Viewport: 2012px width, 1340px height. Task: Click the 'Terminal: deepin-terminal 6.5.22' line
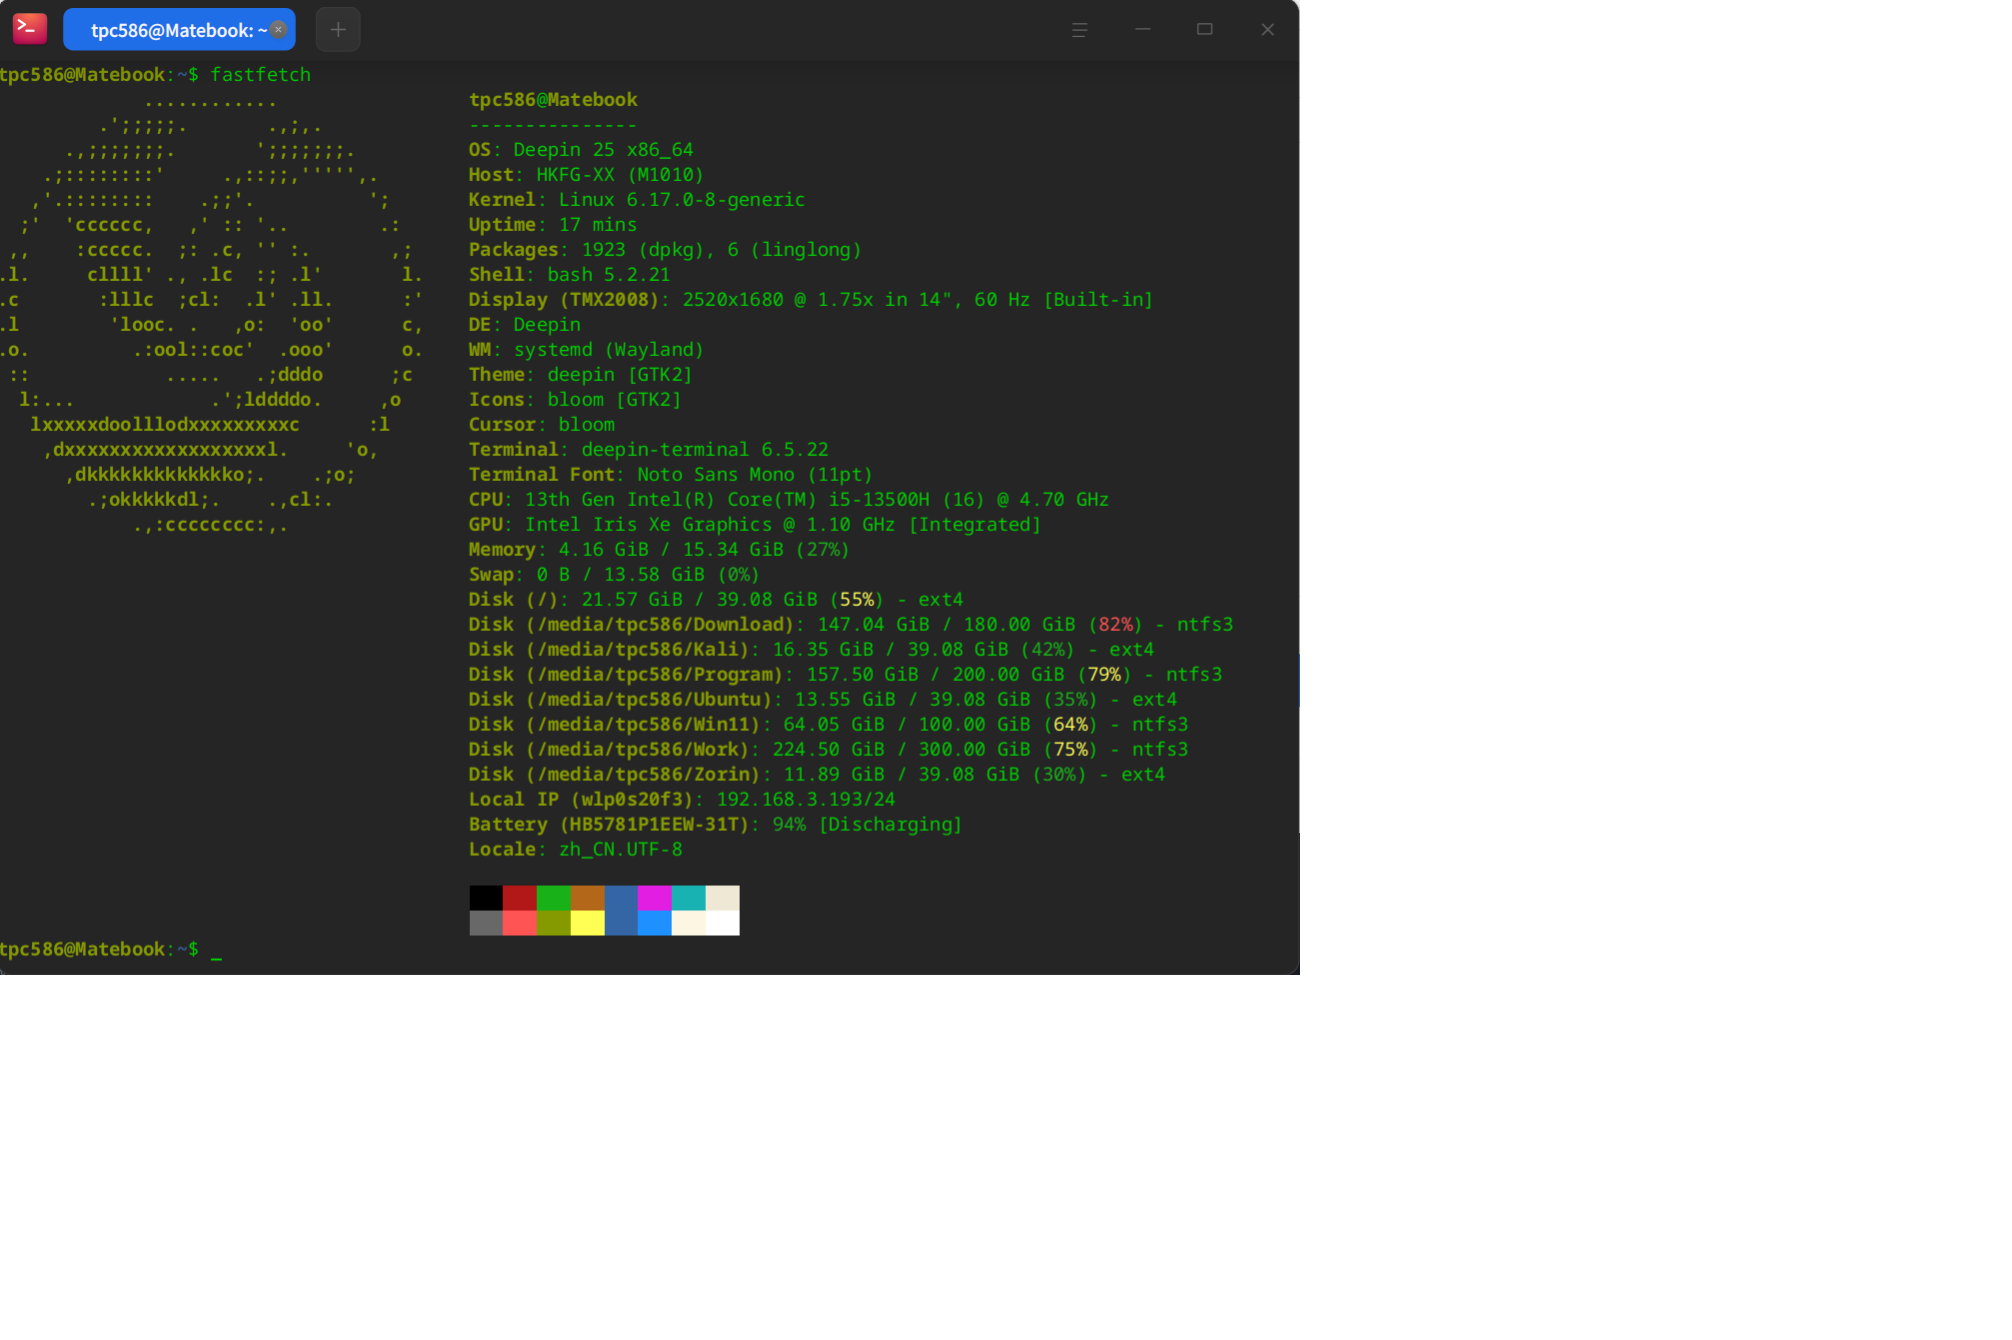coord(649,450)
